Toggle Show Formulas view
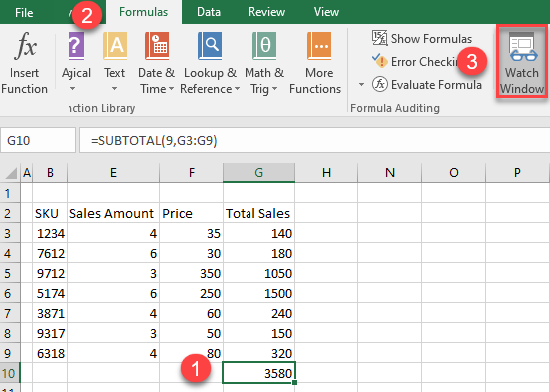The image size is (550, 392). [422, 38]
